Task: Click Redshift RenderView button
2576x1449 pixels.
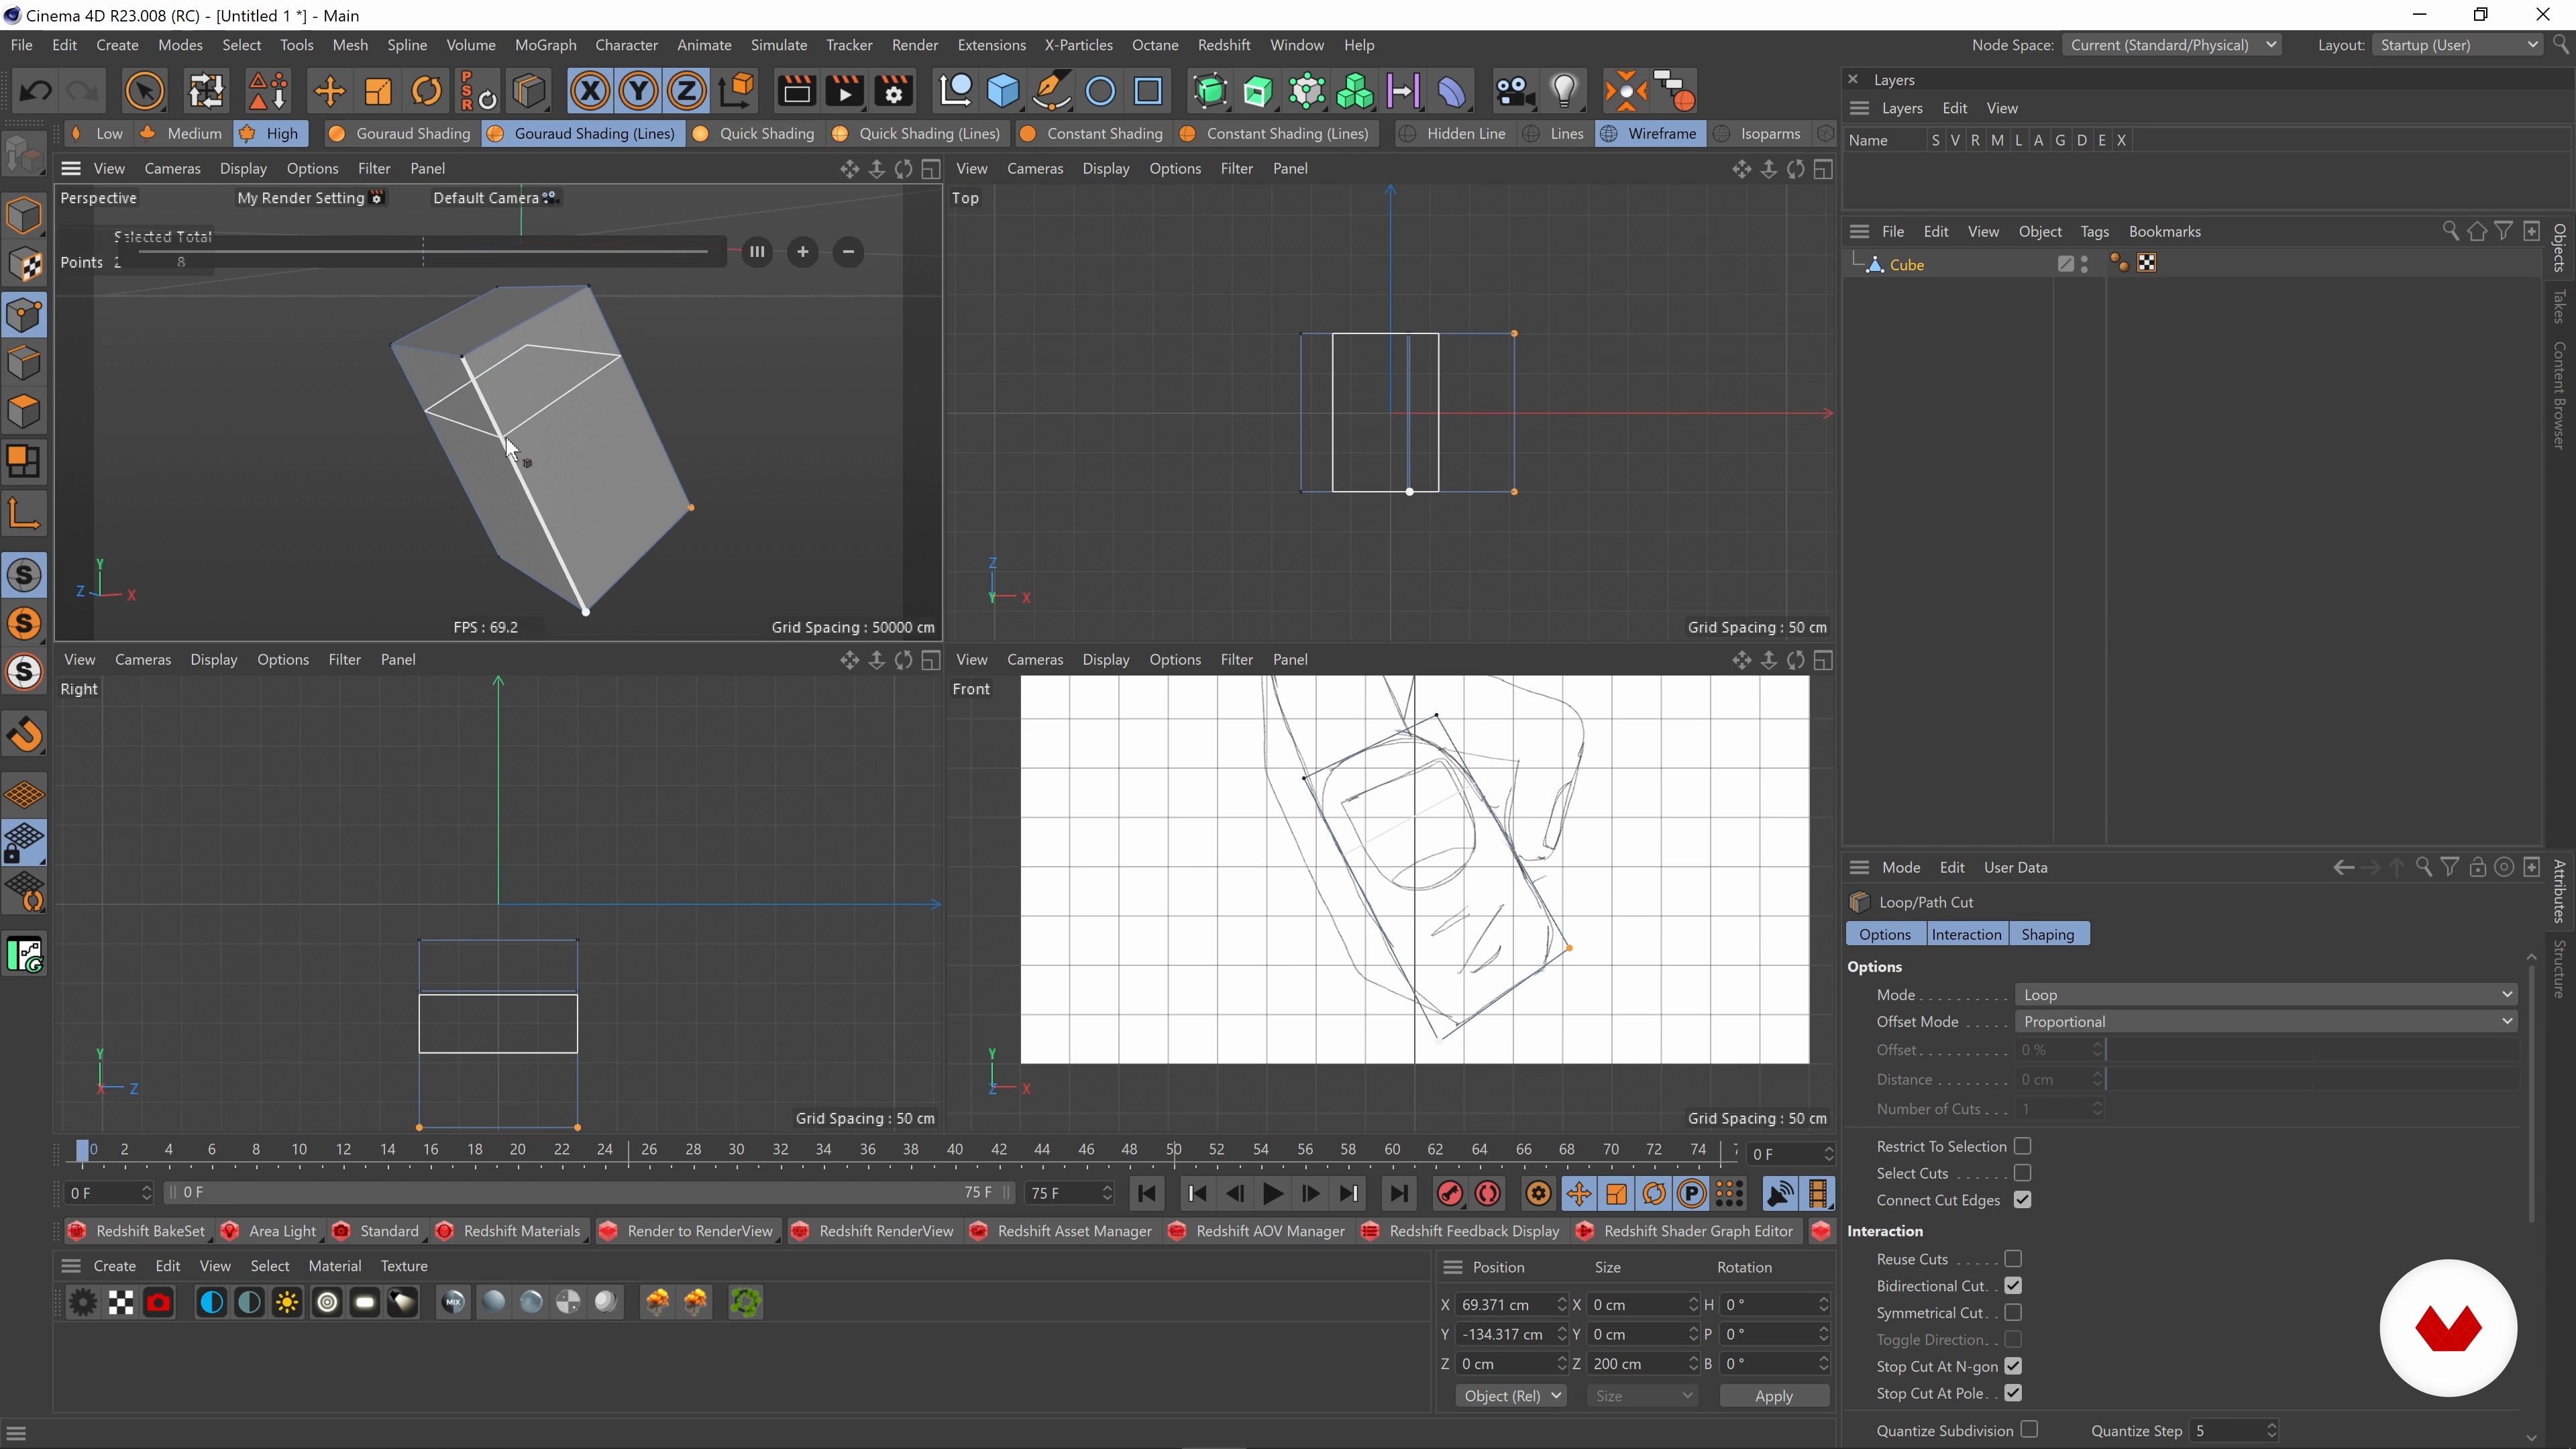Action: (x=873, y=1231)
